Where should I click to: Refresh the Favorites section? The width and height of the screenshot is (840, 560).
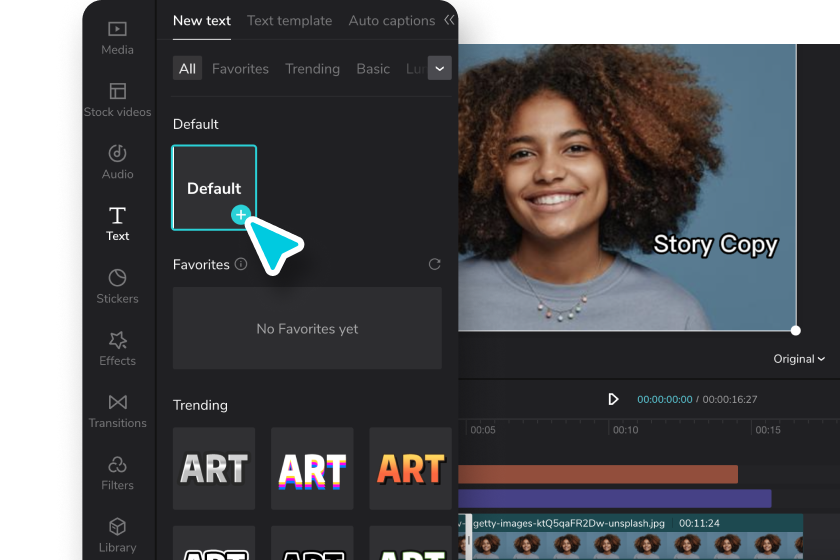[434, 264]
